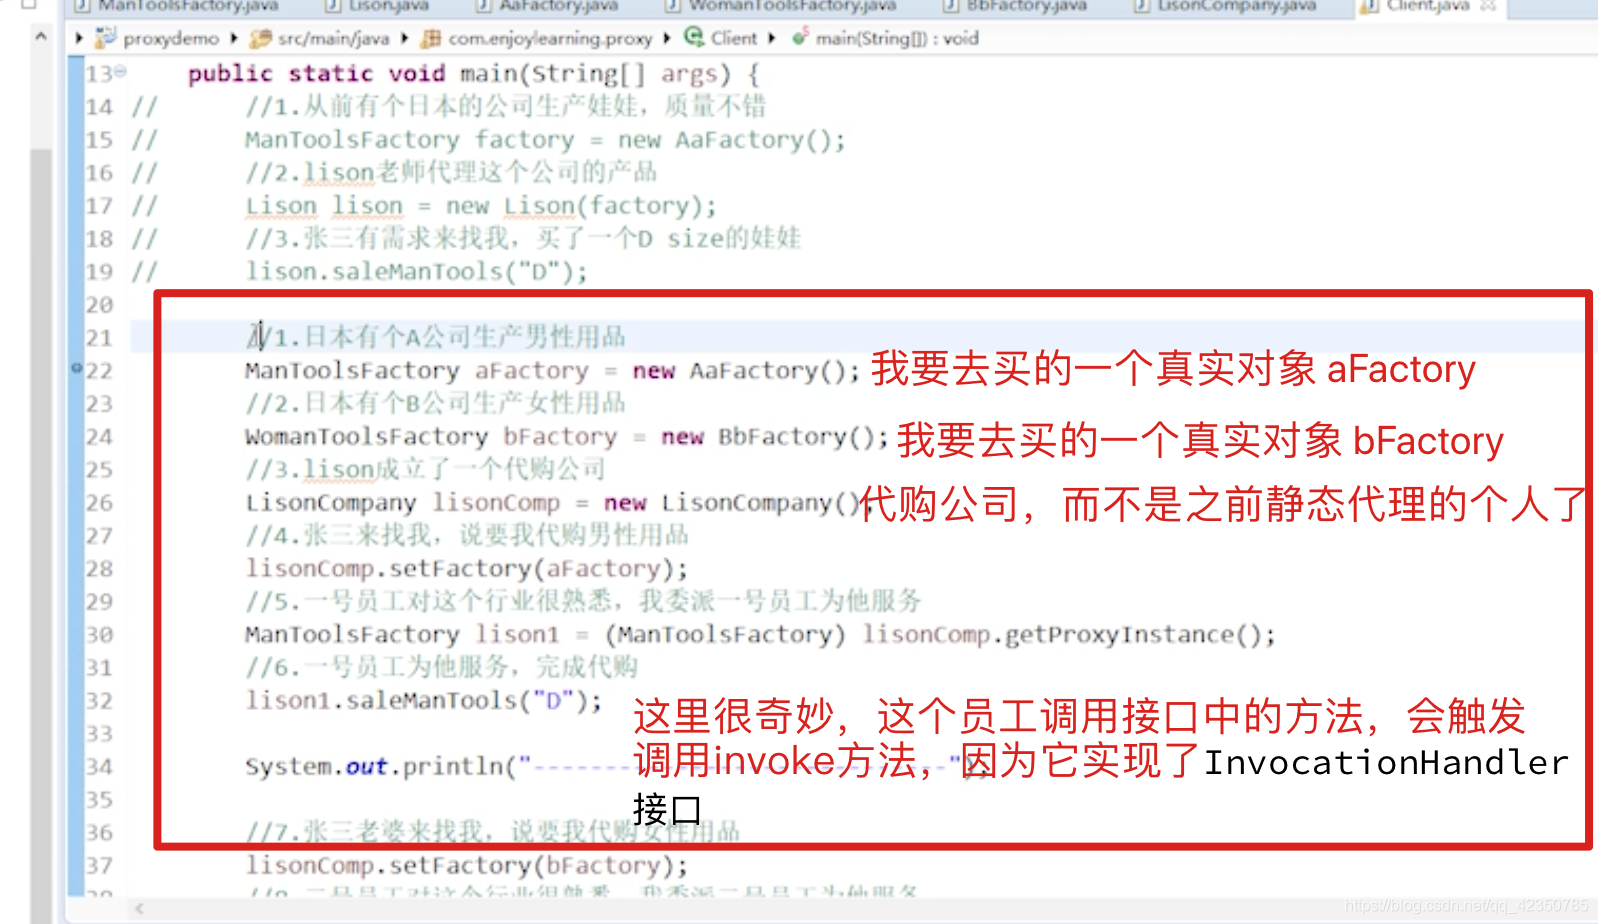Image resolution: width=1598 pixels, height=924 pixels.
Task: Click the comment on line 27
Action: coord(467,536)
